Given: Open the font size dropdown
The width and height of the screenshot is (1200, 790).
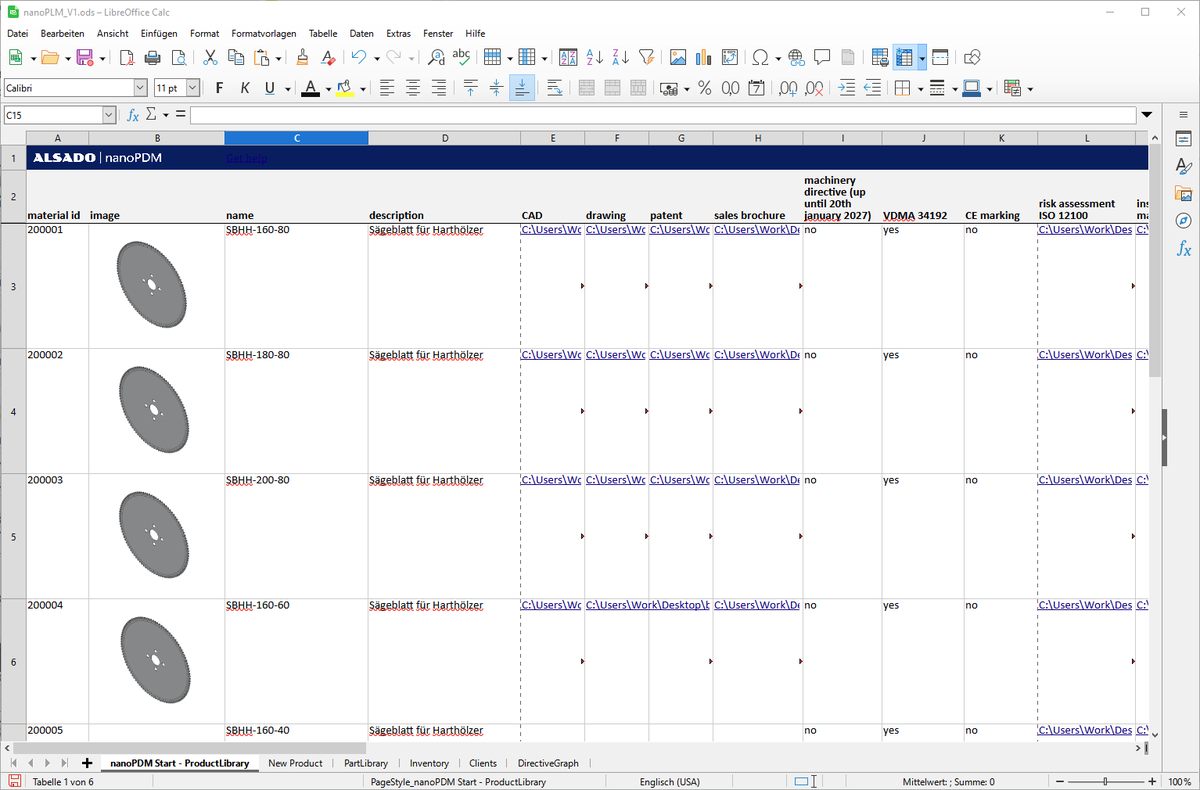Looking at the screenshot, I should pyautogui.click(x=193, y=88).
